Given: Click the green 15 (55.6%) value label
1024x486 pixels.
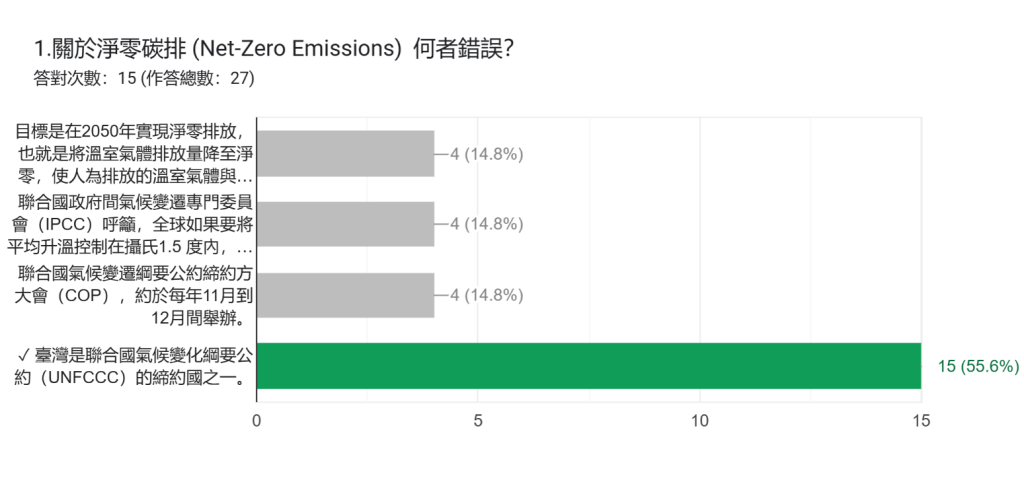Looking at the screenshot, I should pos(978,366).
